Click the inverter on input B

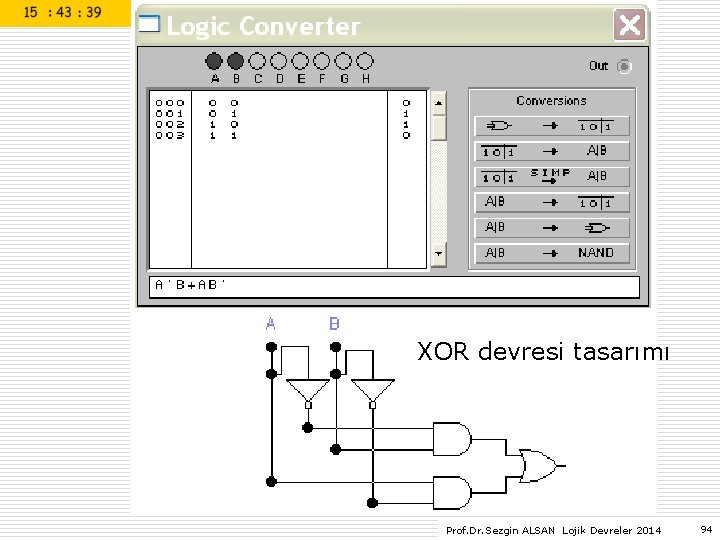click(372, 394)
